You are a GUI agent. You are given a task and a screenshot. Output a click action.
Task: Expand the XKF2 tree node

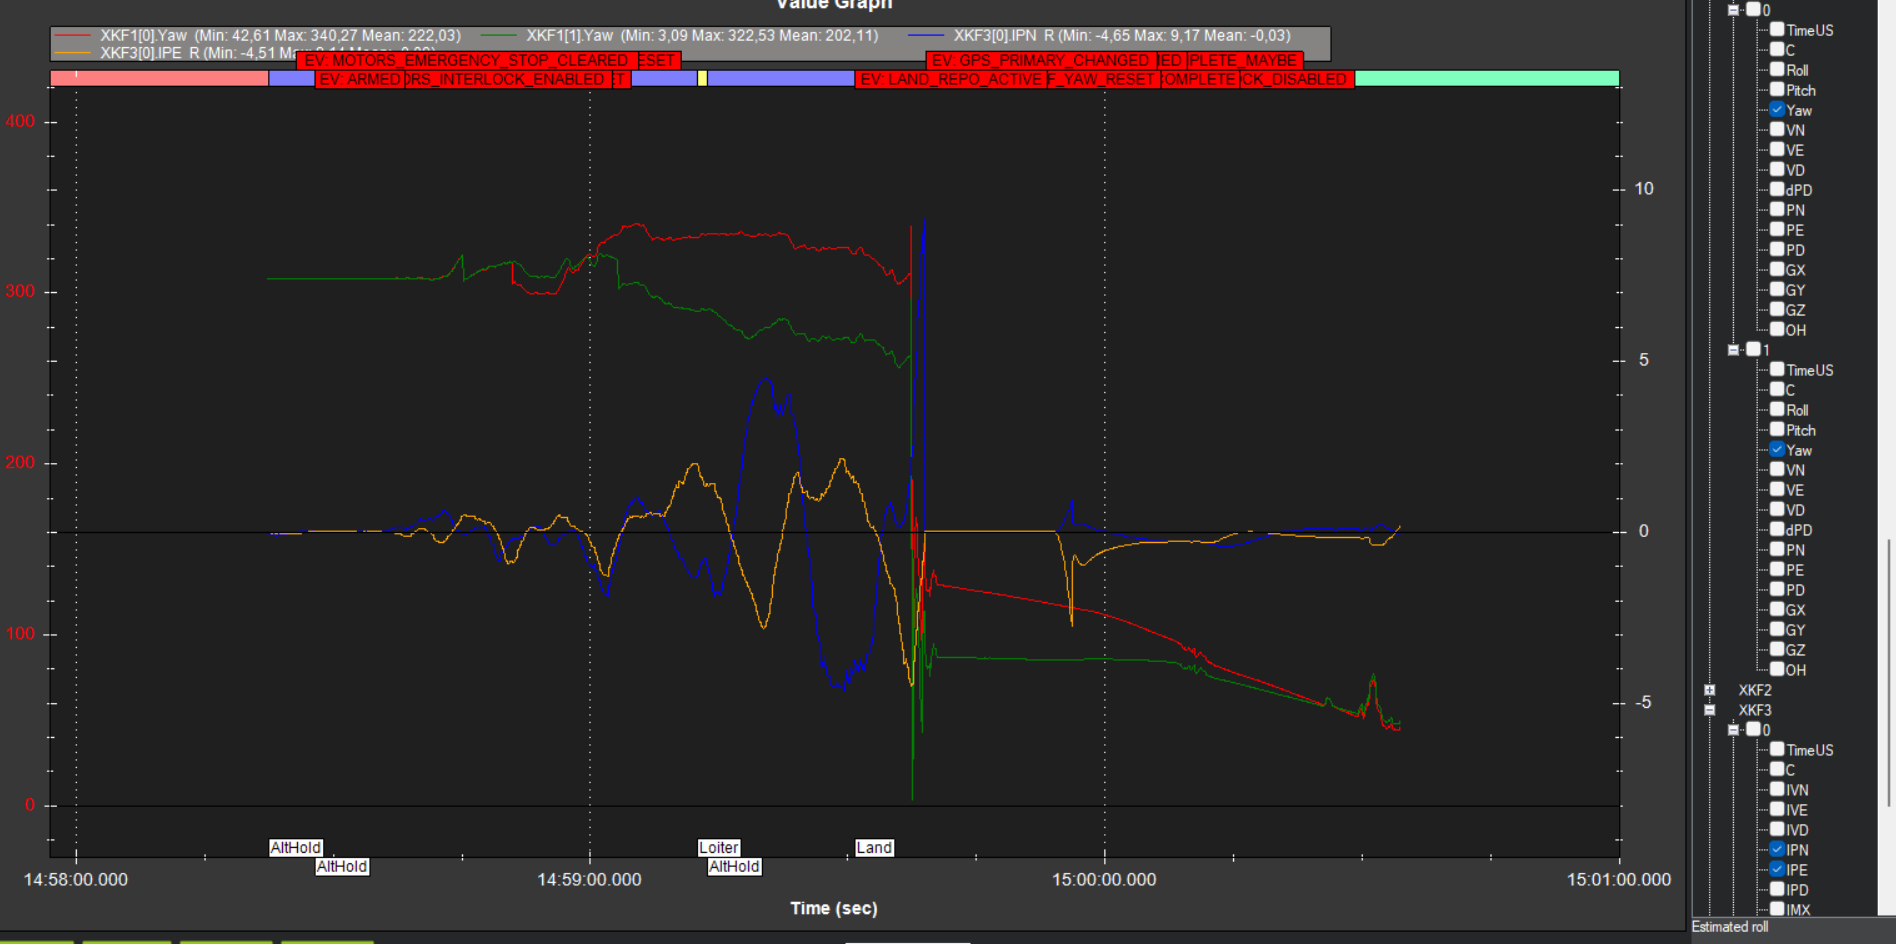[x=1710, y=690]
